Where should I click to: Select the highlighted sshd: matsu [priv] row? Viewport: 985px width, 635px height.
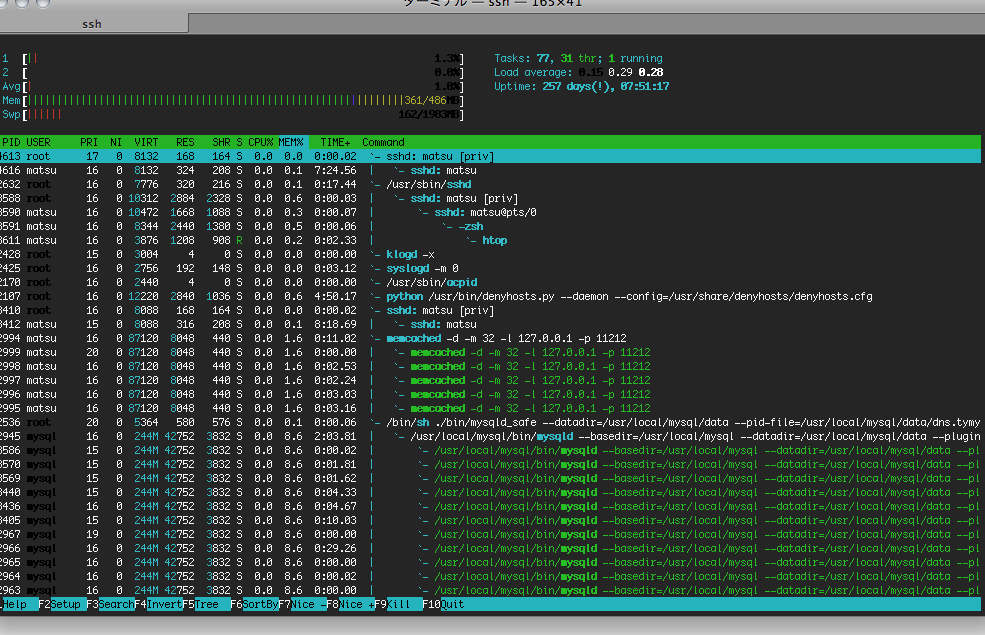(490, 156)
